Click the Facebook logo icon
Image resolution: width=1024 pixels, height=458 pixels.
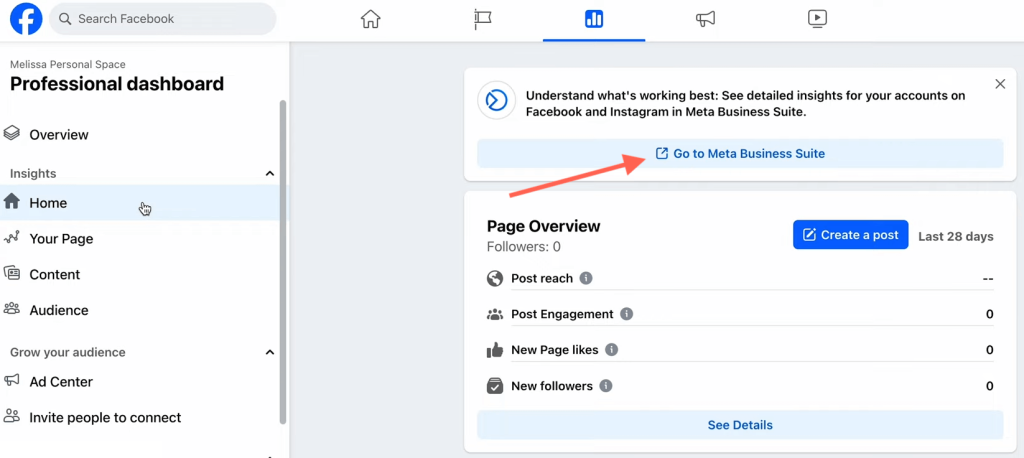click(x=26, y=19)
